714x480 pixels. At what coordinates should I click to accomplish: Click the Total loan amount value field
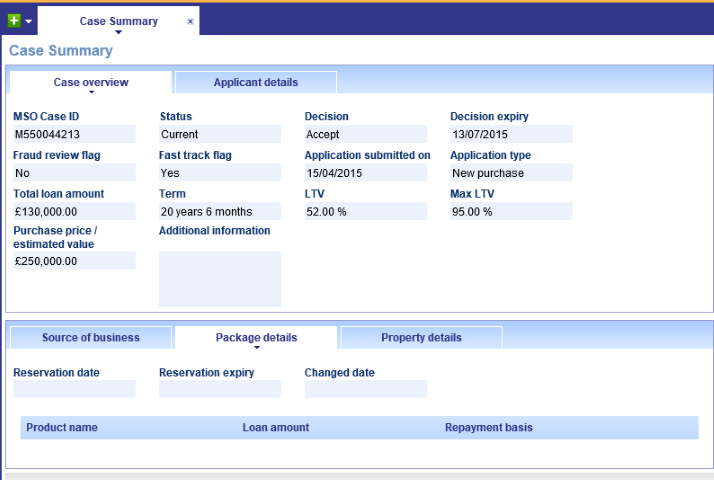click(x=74, y=211)
